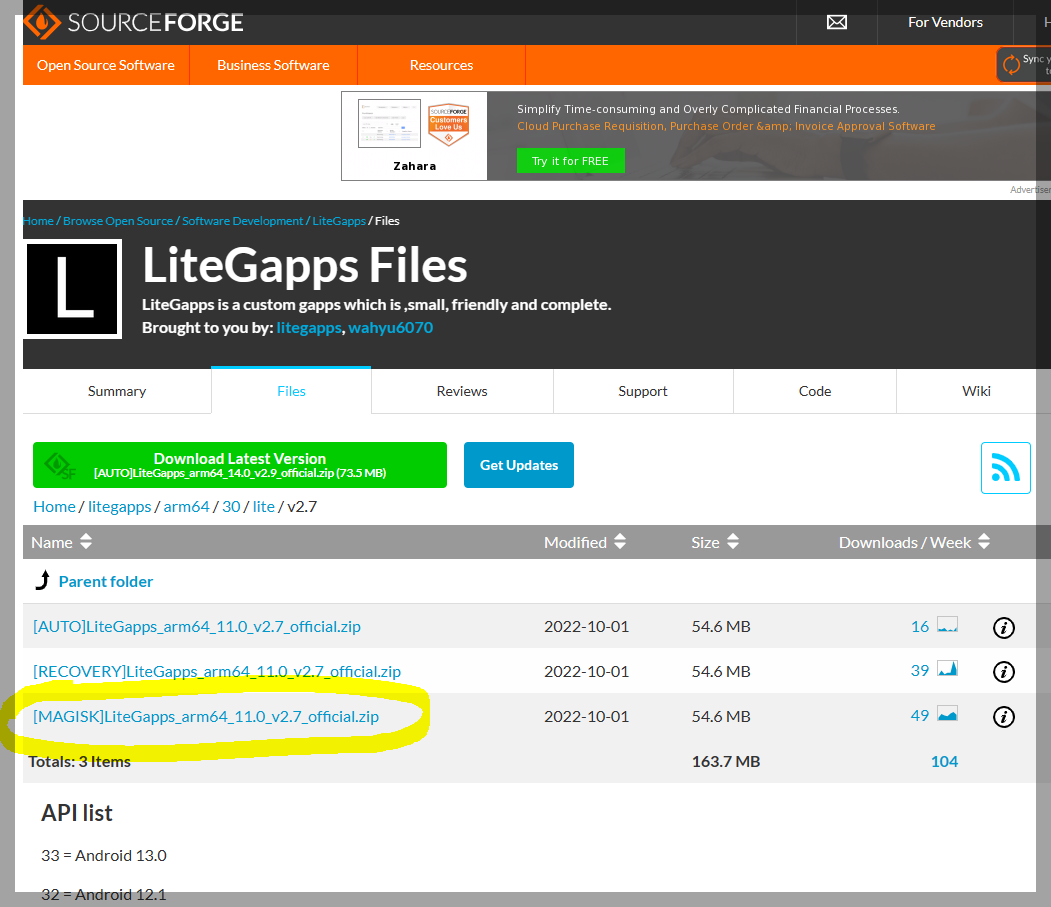Go to Home in file path breadcrumb
This screenshot has width=1051, height=907.
(x=54, y=506)
